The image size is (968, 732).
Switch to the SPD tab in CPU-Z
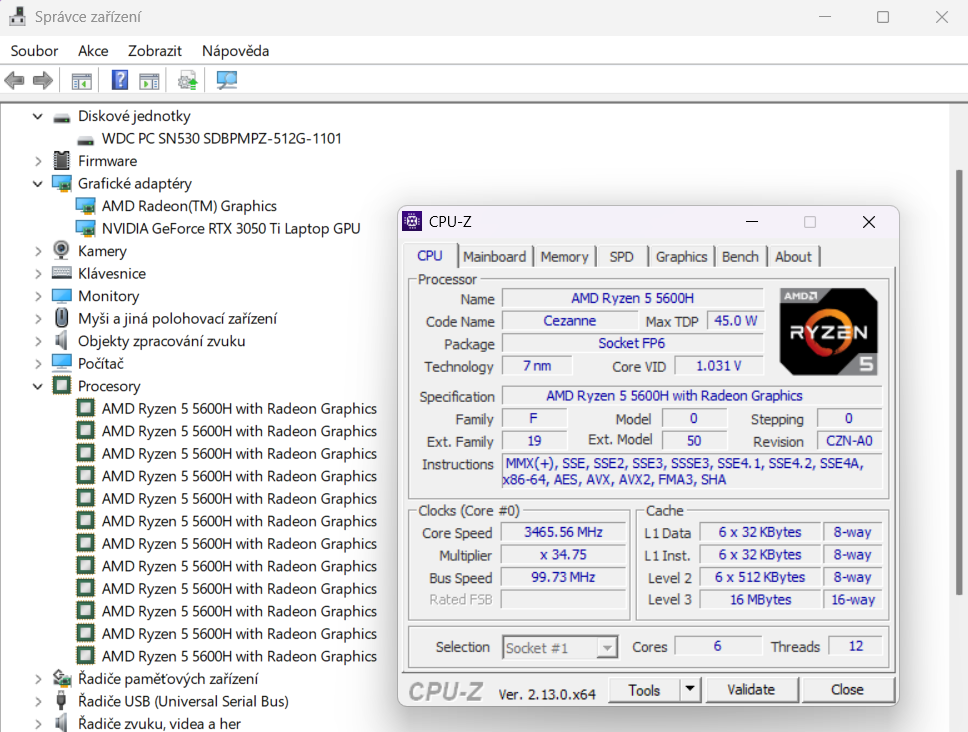tap(622, 256)
